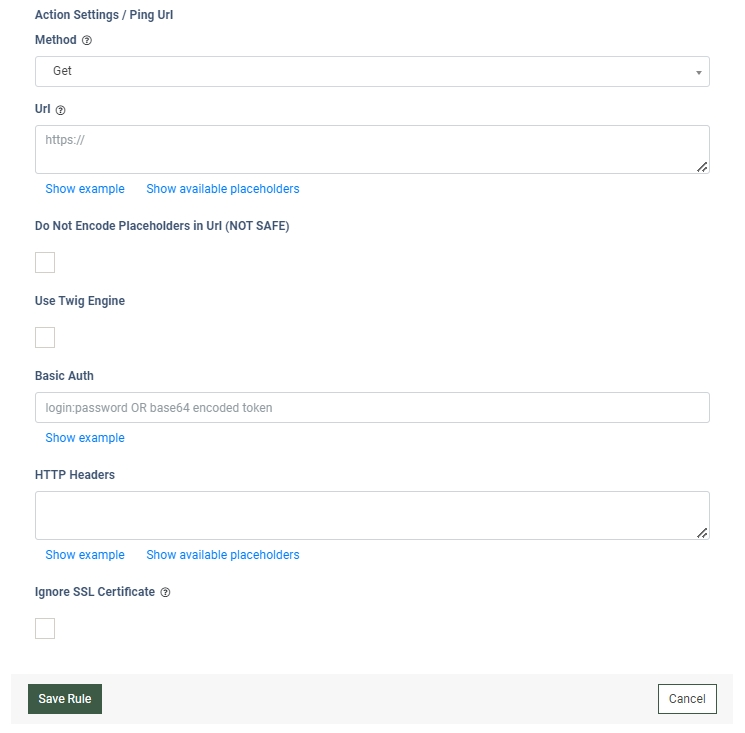Show example under HTTP Headers

[x=85, y=555]
